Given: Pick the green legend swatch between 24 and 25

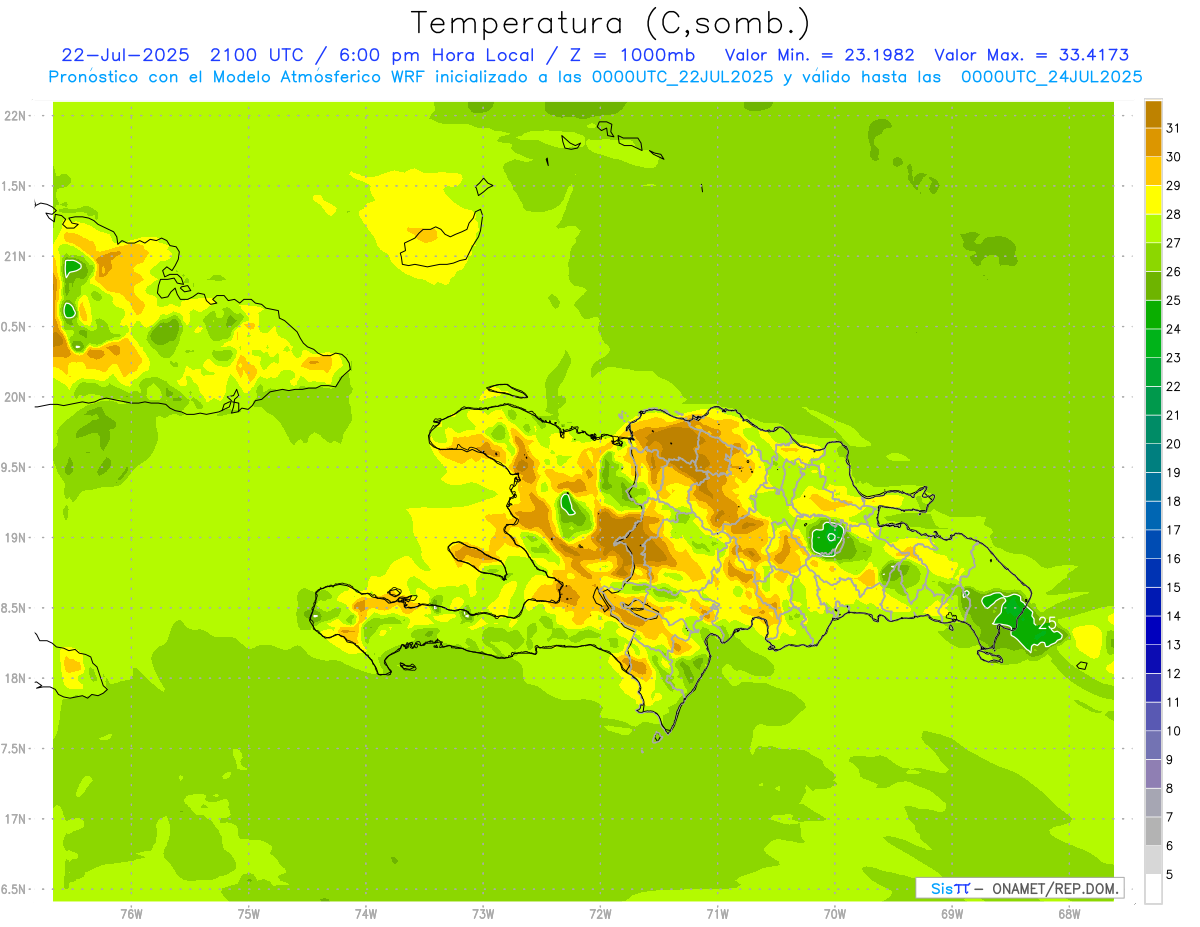Looking at the screenshot, I should (x=1153, y=315).
